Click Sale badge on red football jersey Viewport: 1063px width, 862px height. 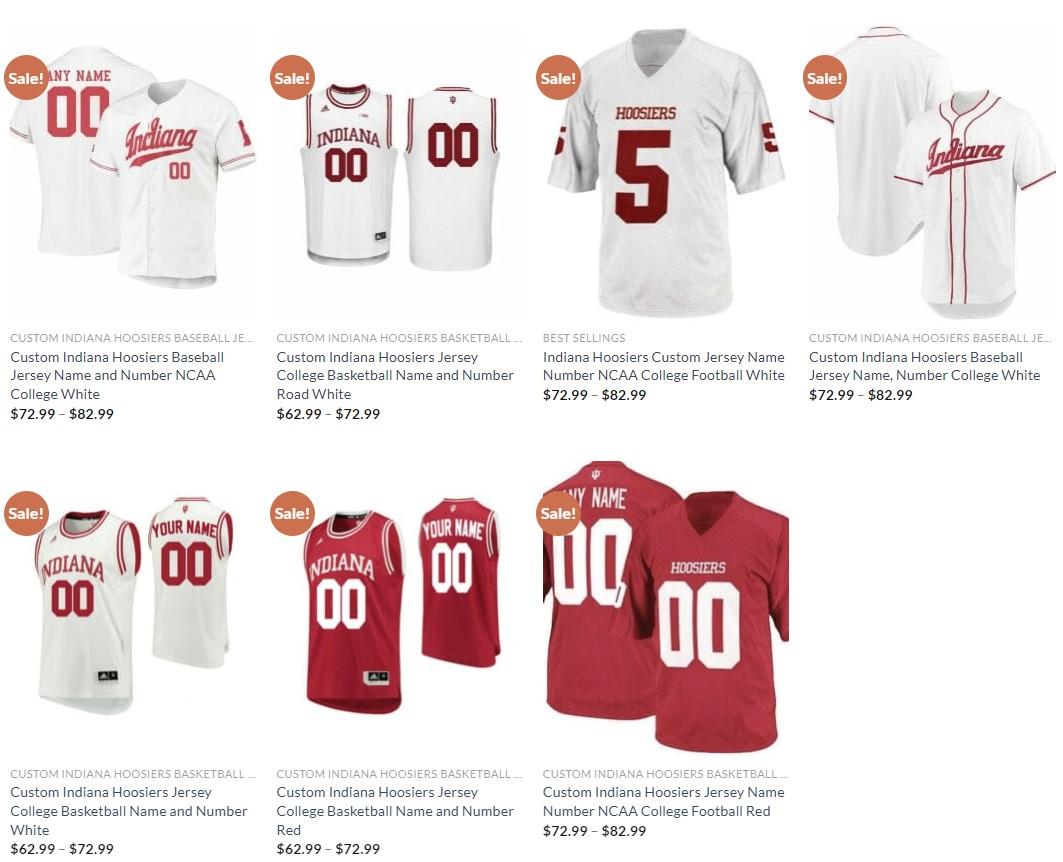pyautogui.click(x=558, y=513)
